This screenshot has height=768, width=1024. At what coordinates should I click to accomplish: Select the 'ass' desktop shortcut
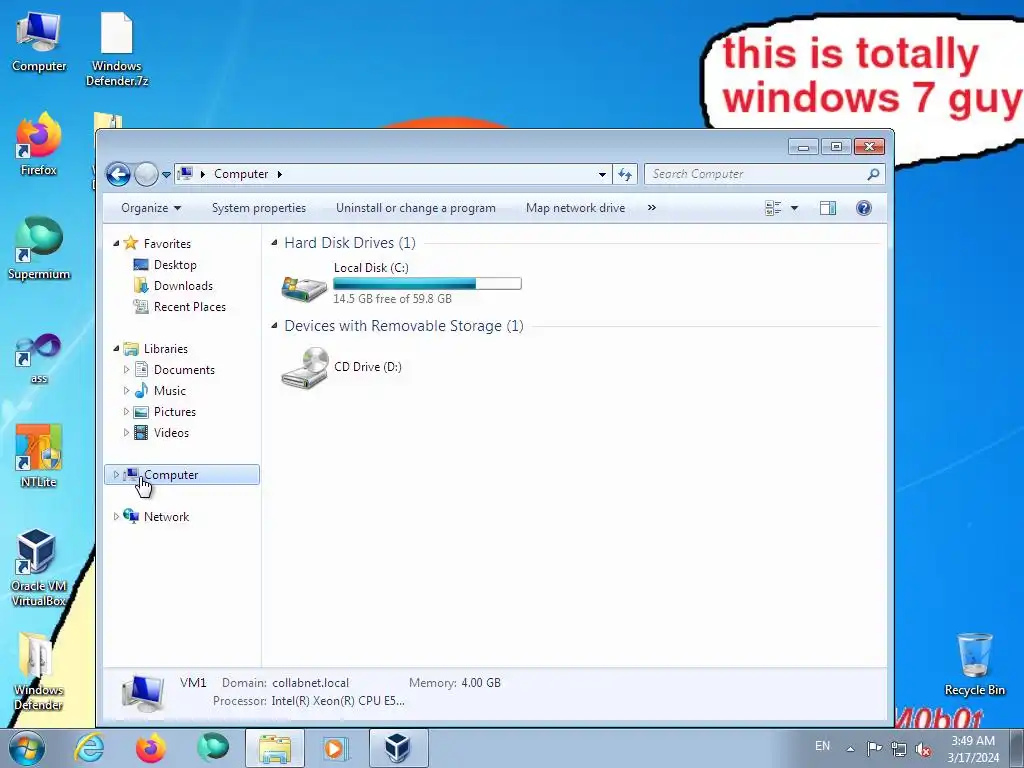tap(39, 358)
